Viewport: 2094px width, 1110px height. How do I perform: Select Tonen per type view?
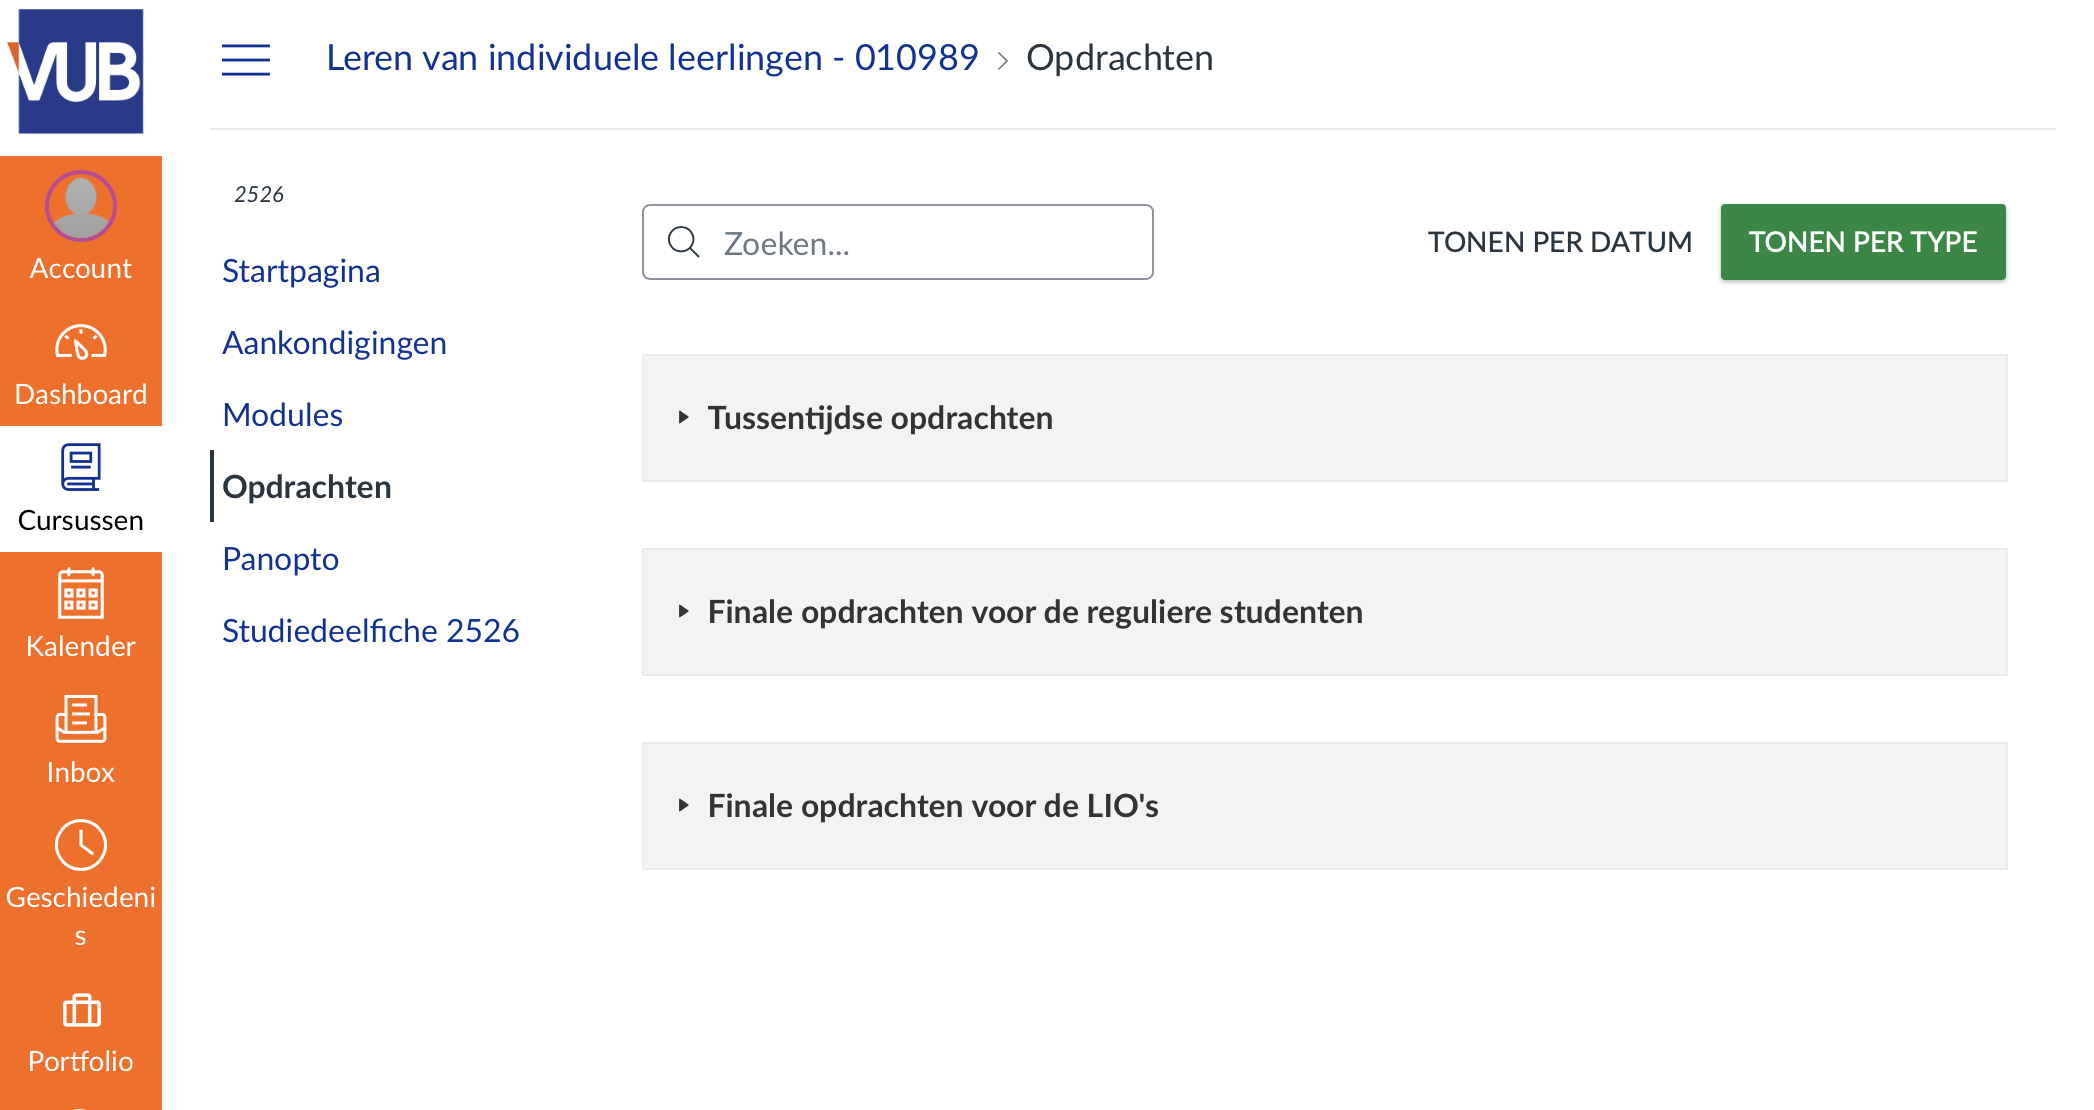coord(1862,242)
